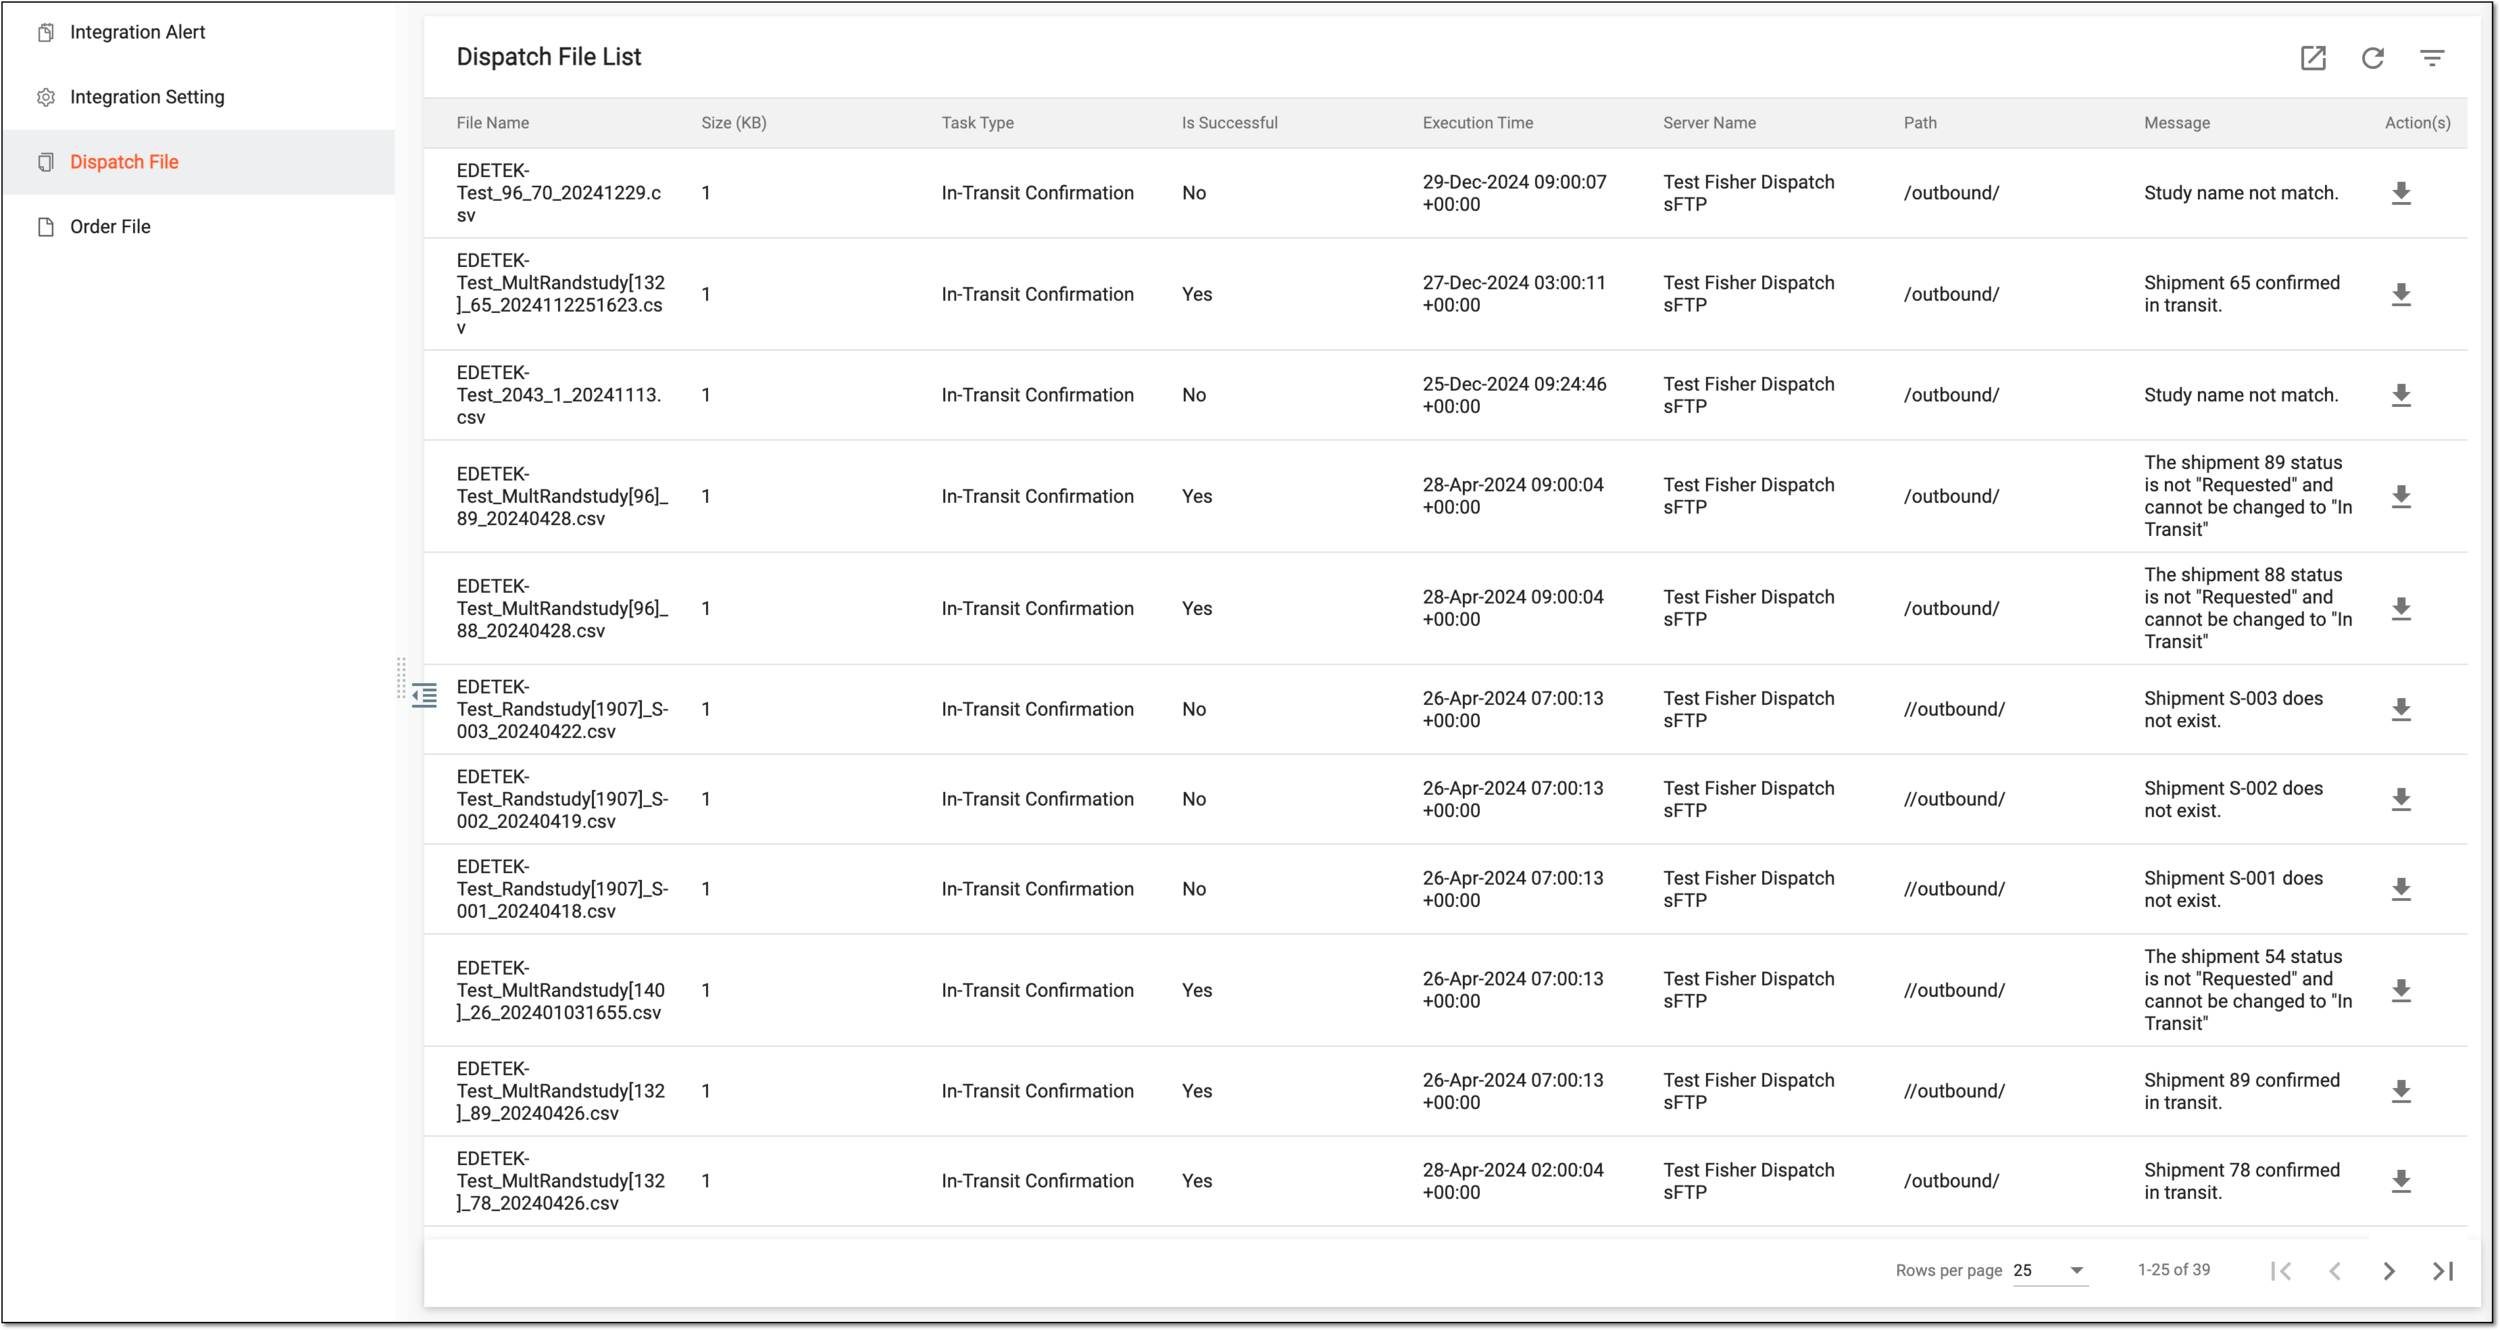Download file for Shipment 78 confirmed row
Viewport: 2500px width, 1330px height.
pos(2401,1182)
